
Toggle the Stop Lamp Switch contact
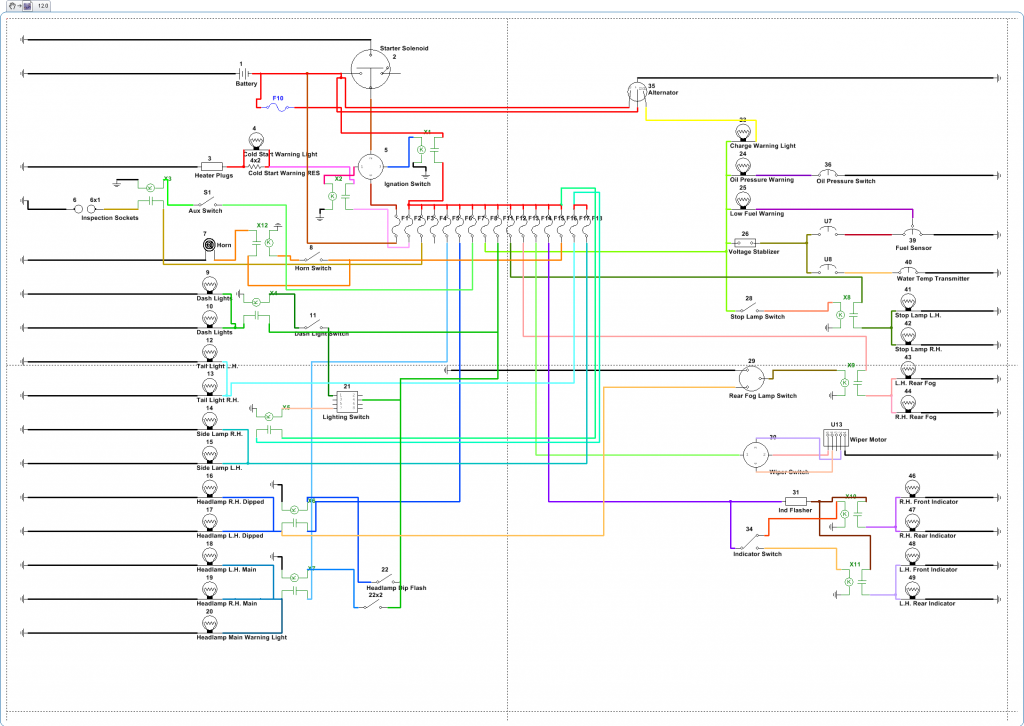coord(750,305)
